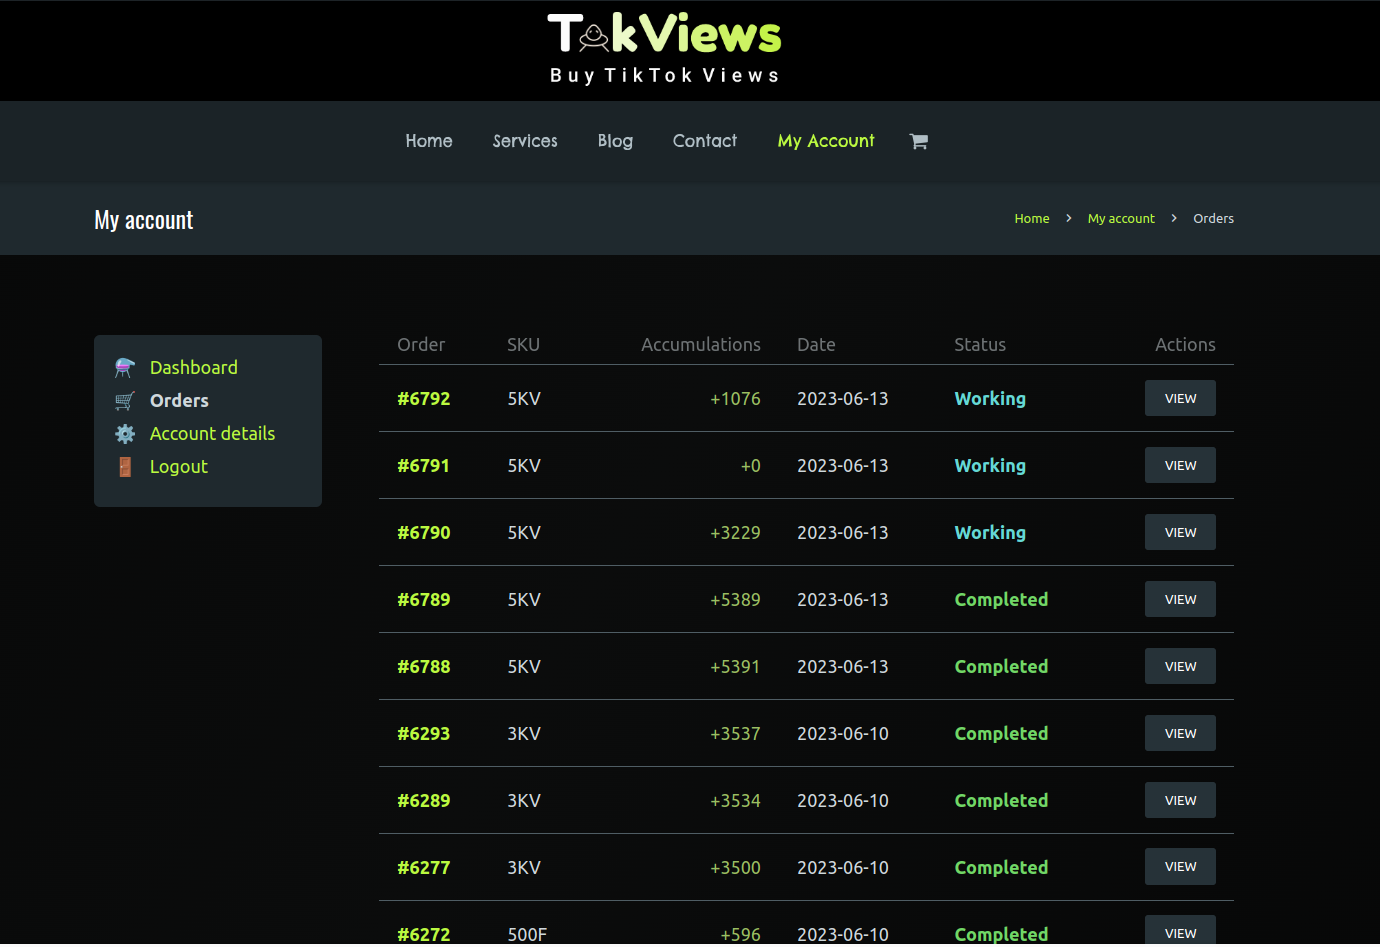Click the Orders cart icon in sidebar

click(x=125, y=401)
